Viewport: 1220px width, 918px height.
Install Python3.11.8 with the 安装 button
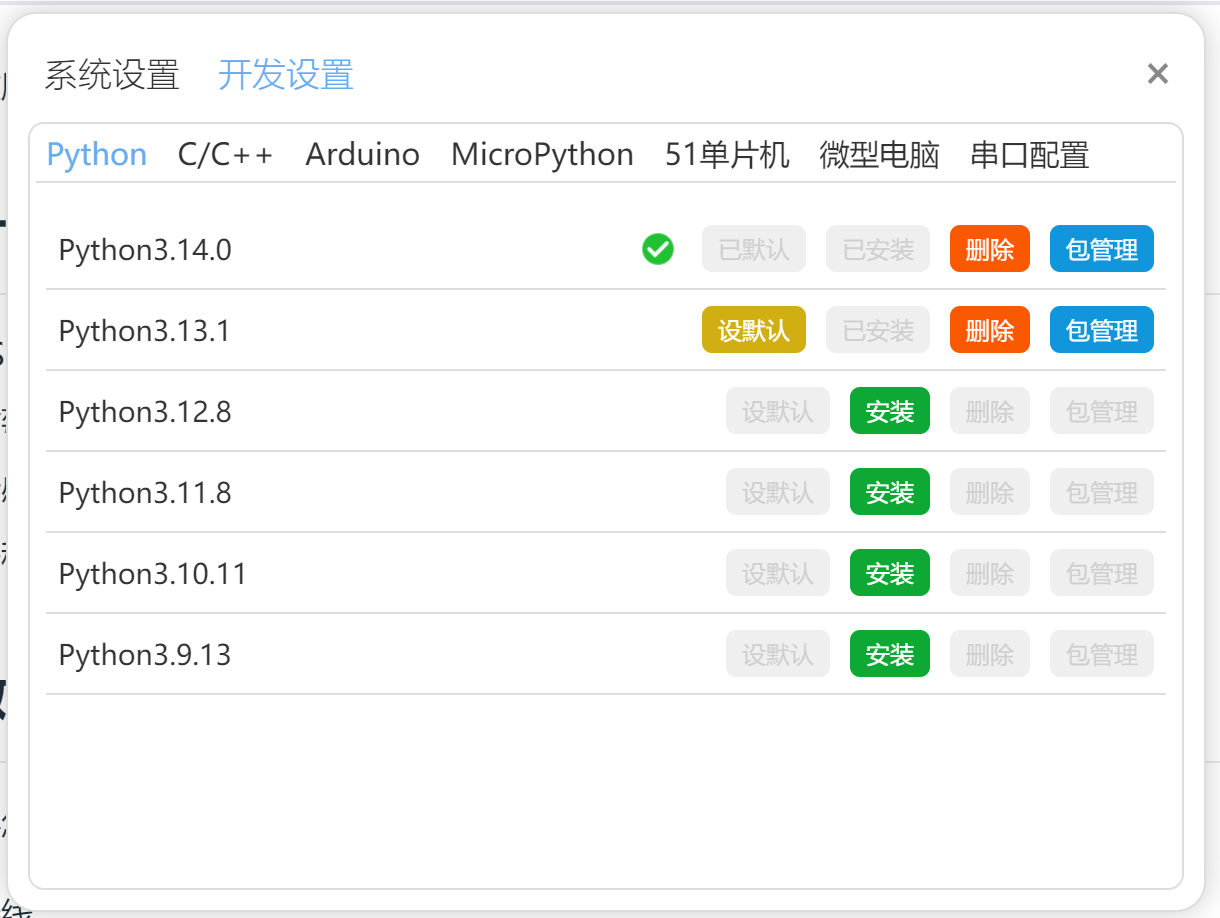pos(890,492)
